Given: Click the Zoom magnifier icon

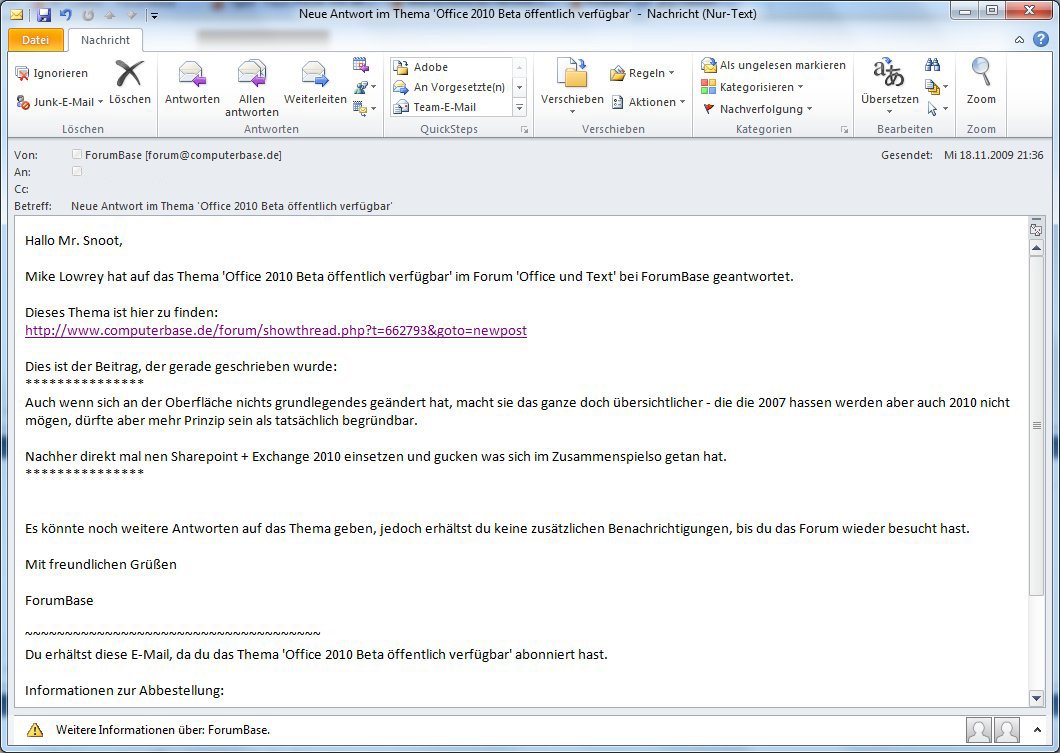Looking at the screenshot, I should pyautogui.click(x=981, y=72).
